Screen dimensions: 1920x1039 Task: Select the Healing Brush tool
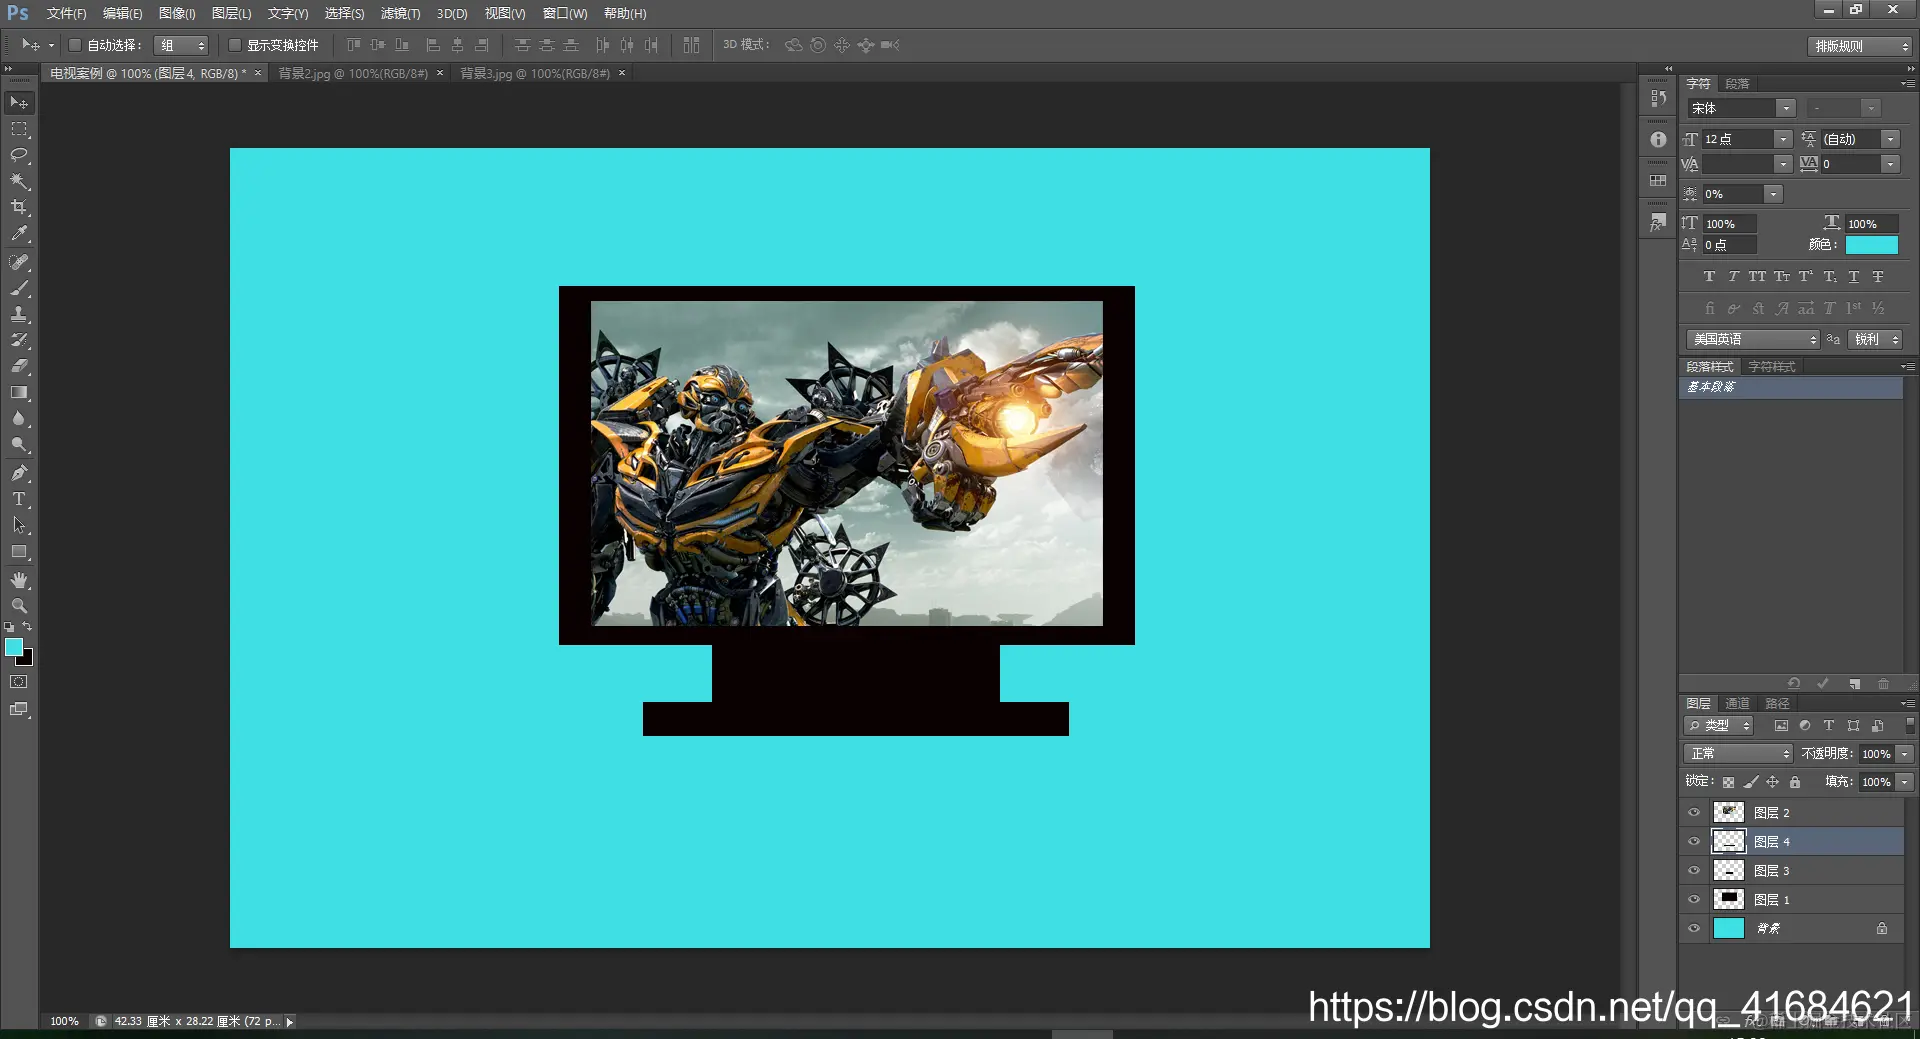19,262
